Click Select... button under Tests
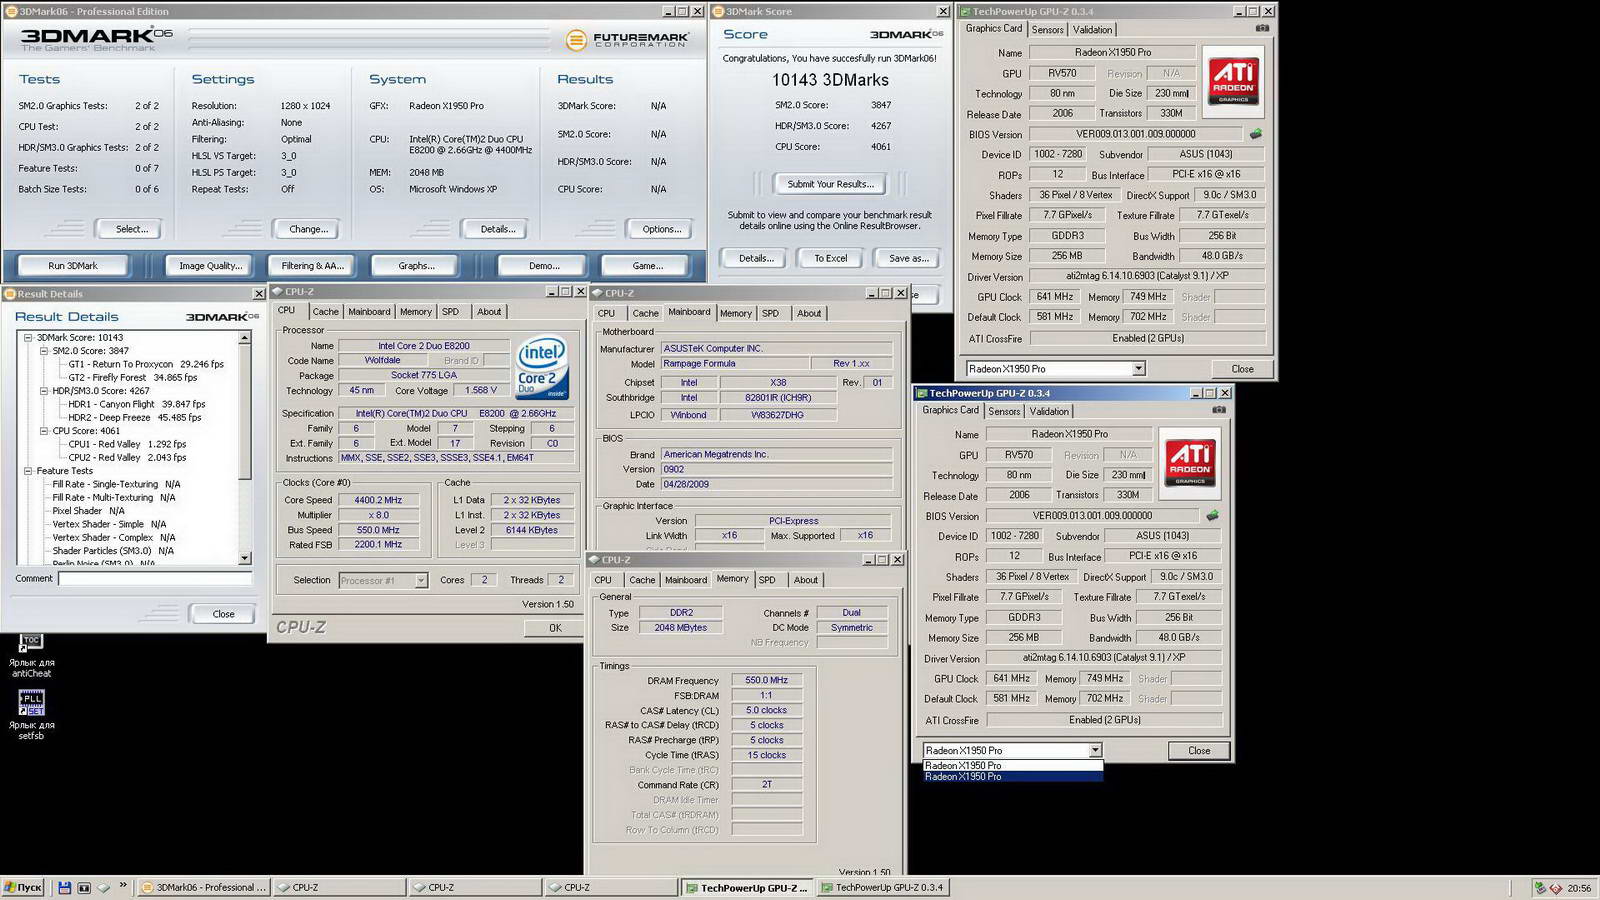The height and width of the screenshot is (900, 1600). (132, 229)
